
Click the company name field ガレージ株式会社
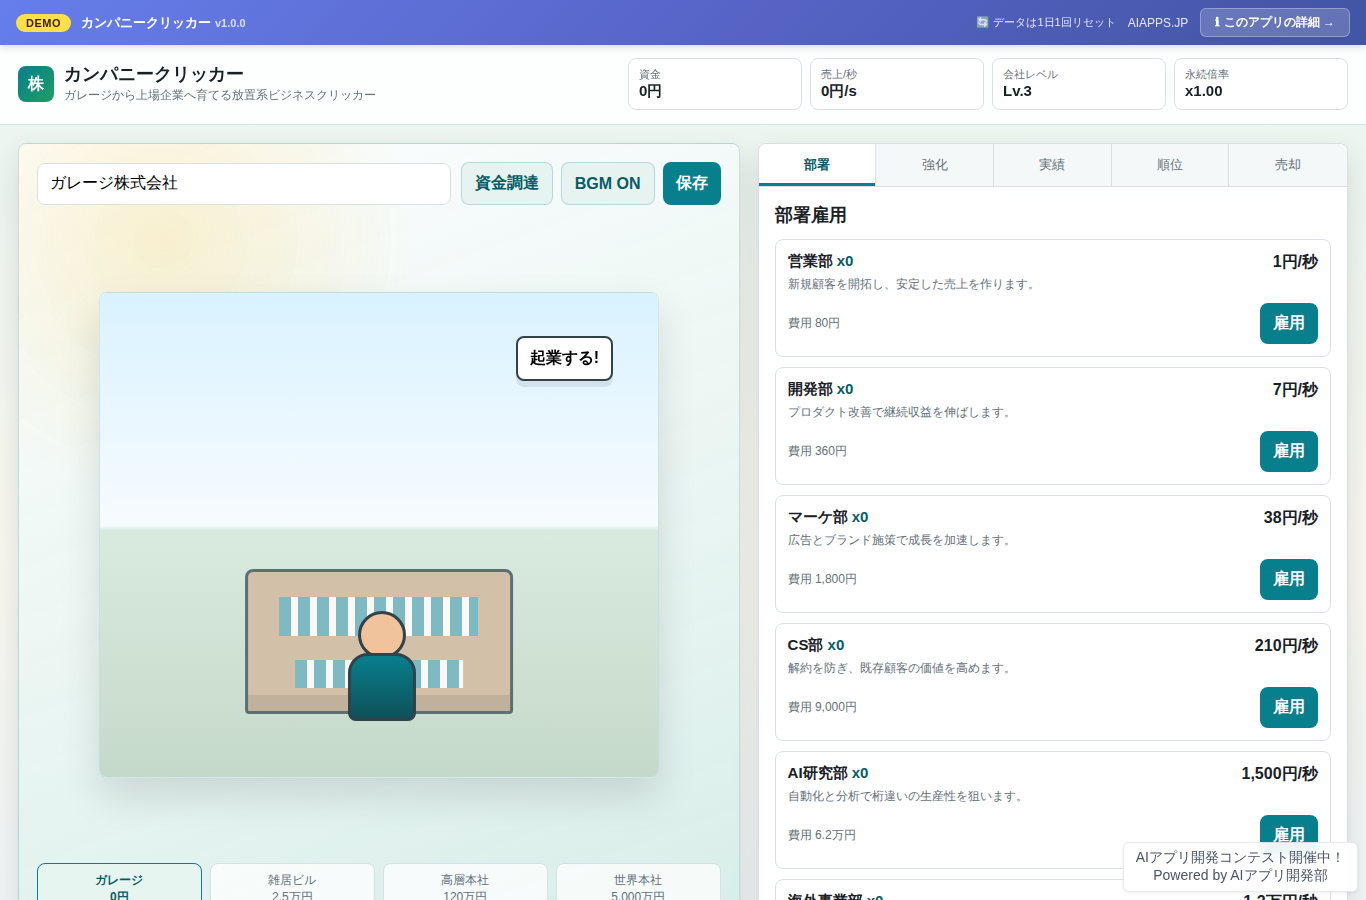tap(244, 184)
